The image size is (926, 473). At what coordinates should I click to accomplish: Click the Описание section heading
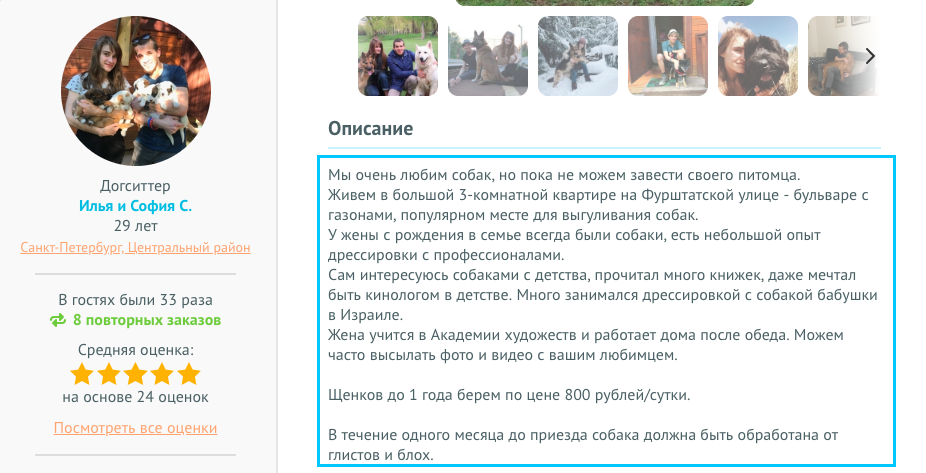tap(370, 129)
